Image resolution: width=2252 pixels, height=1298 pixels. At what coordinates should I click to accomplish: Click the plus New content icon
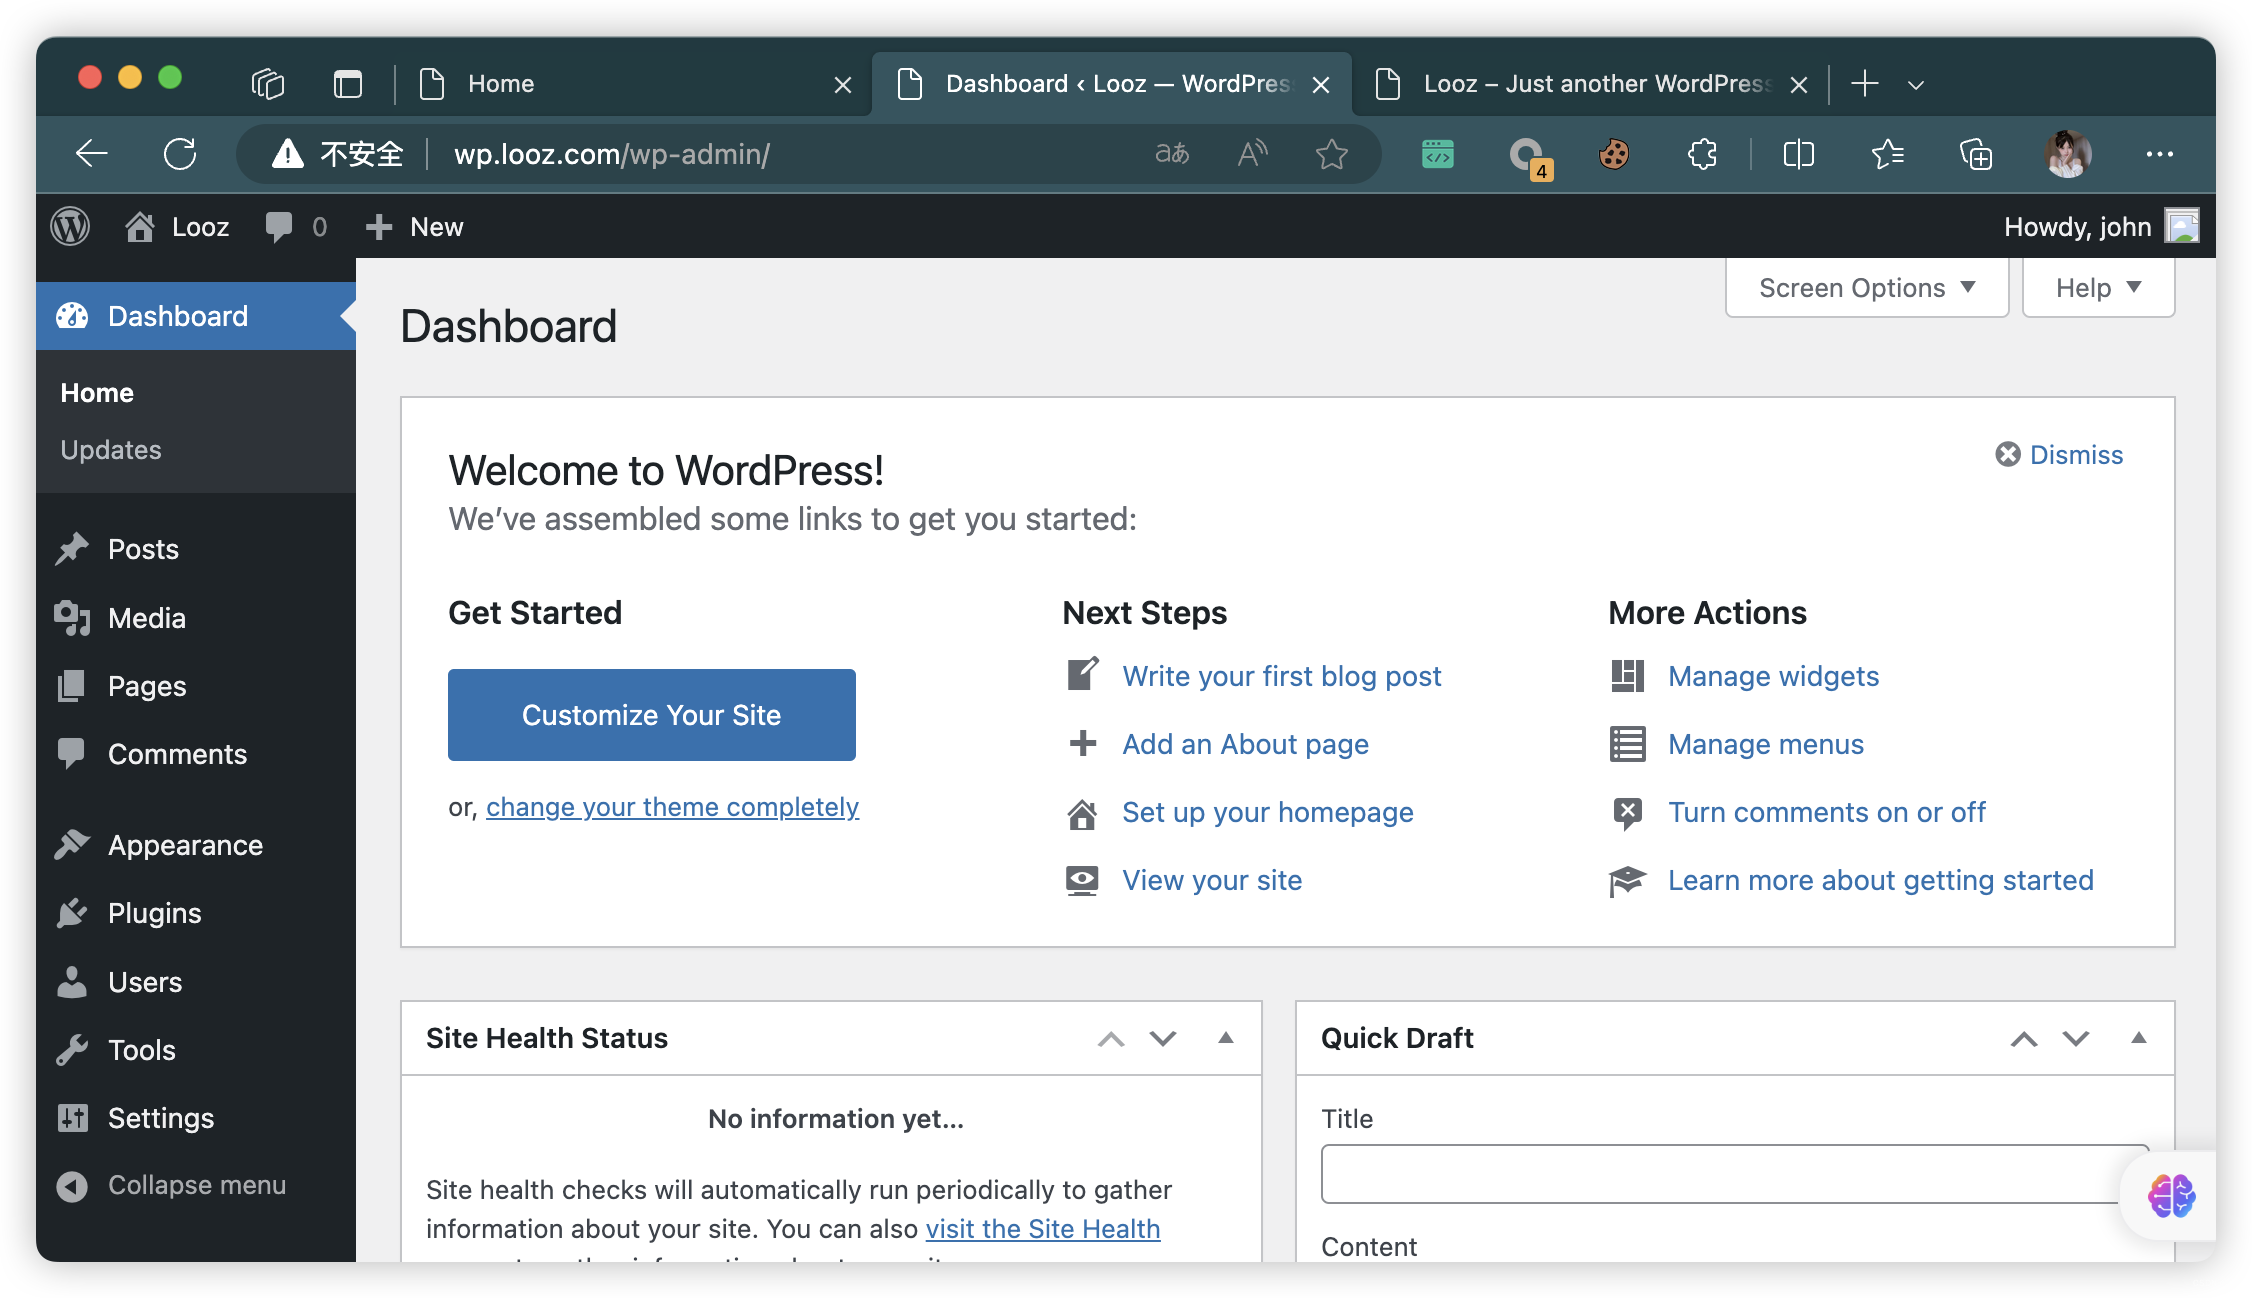379,227
